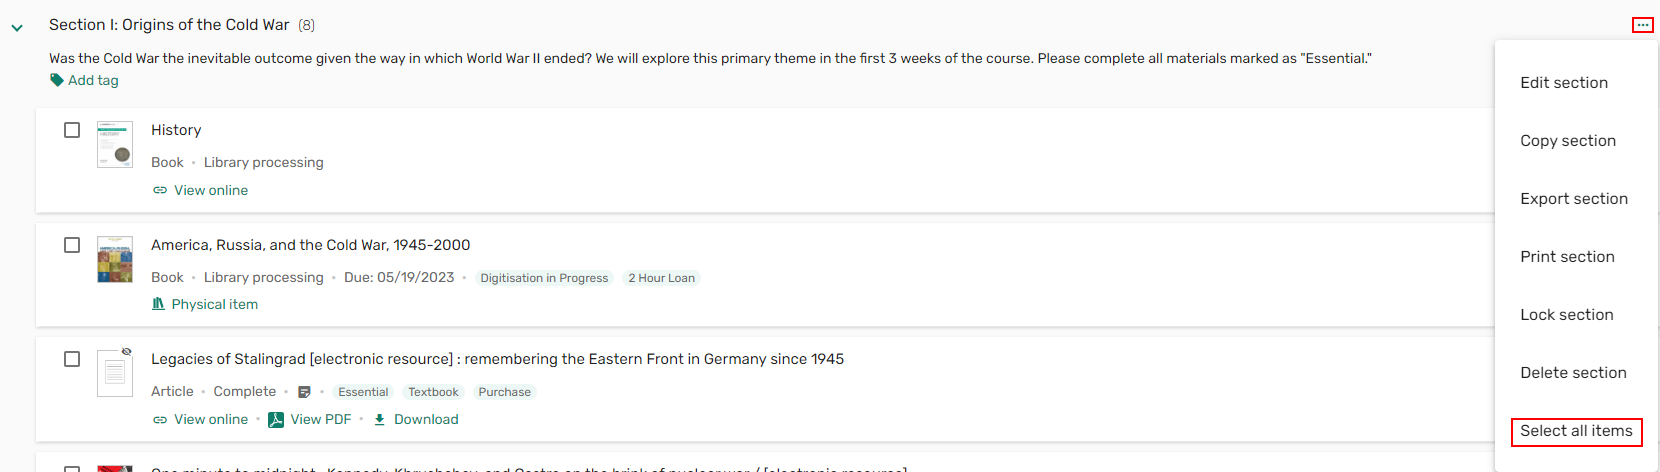Click the America, Russia book cover thumbnail

click(115, 260)
